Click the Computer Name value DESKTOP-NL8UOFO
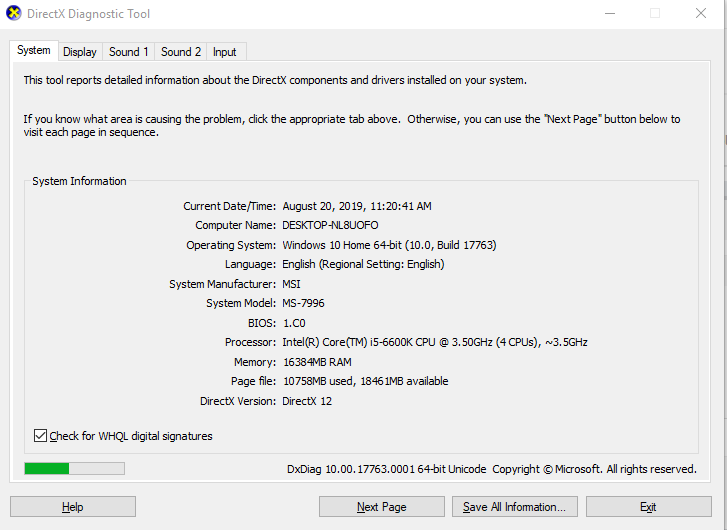This screenshot has height=530, width=727. click(x=330, y=225)
